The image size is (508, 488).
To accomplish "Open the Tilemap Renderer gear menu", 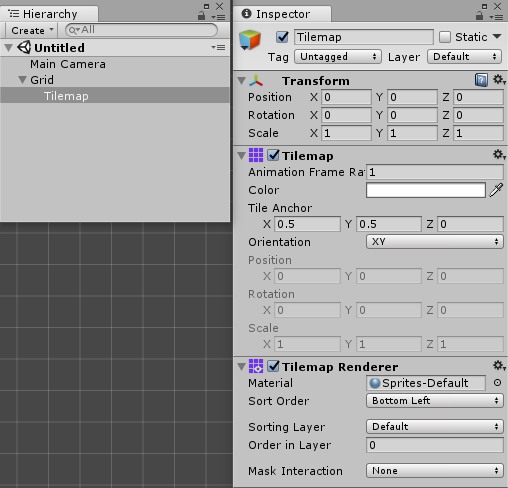I will click(499, 366).
